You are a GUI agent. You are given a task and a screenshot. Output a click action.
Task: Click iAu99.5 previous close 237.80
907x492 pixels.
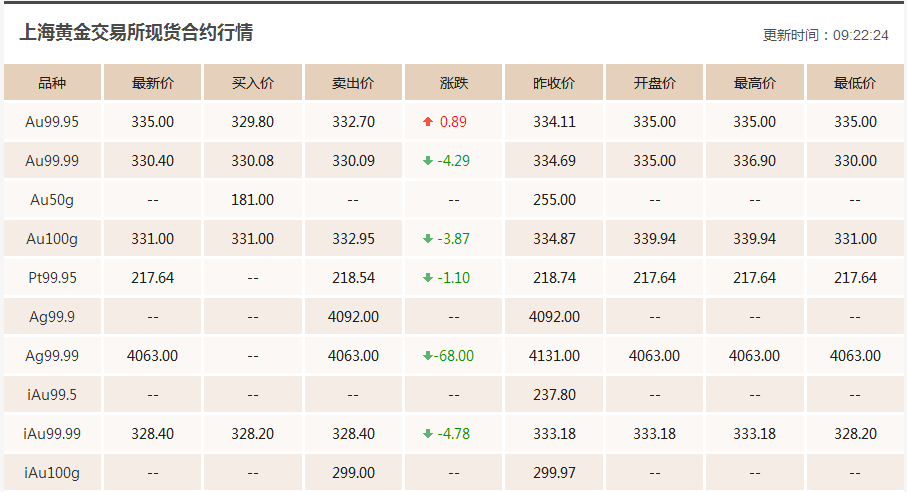point(554,395)
